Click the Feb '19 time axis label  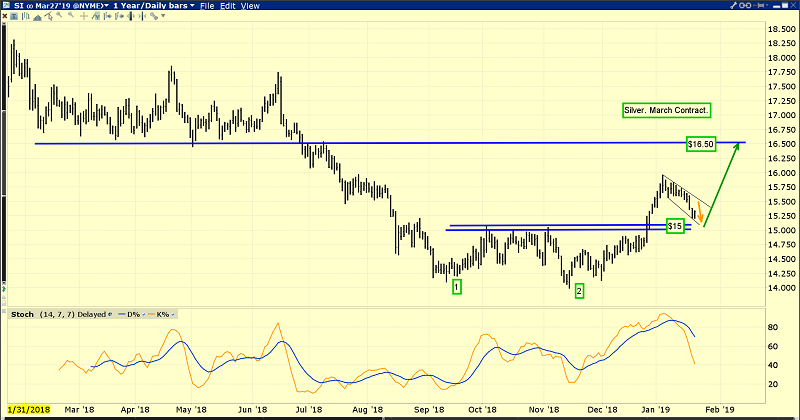(719, 410)
